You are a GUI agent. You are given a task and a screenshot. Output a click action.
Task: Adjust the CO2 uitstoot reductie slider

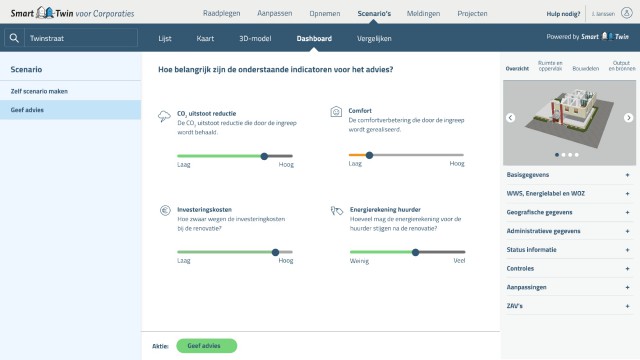click(264, 156)
